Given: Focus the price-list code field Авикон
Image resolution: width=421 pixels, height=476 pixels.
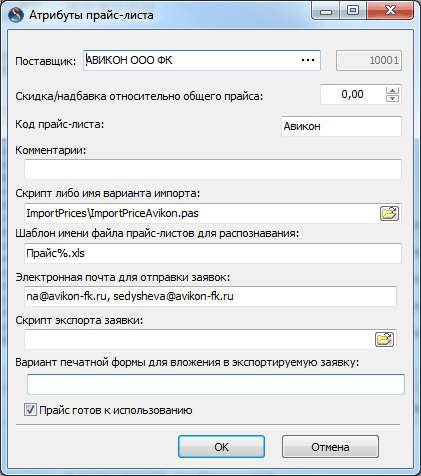Looking at the screenshot, I should pos(341,126).
